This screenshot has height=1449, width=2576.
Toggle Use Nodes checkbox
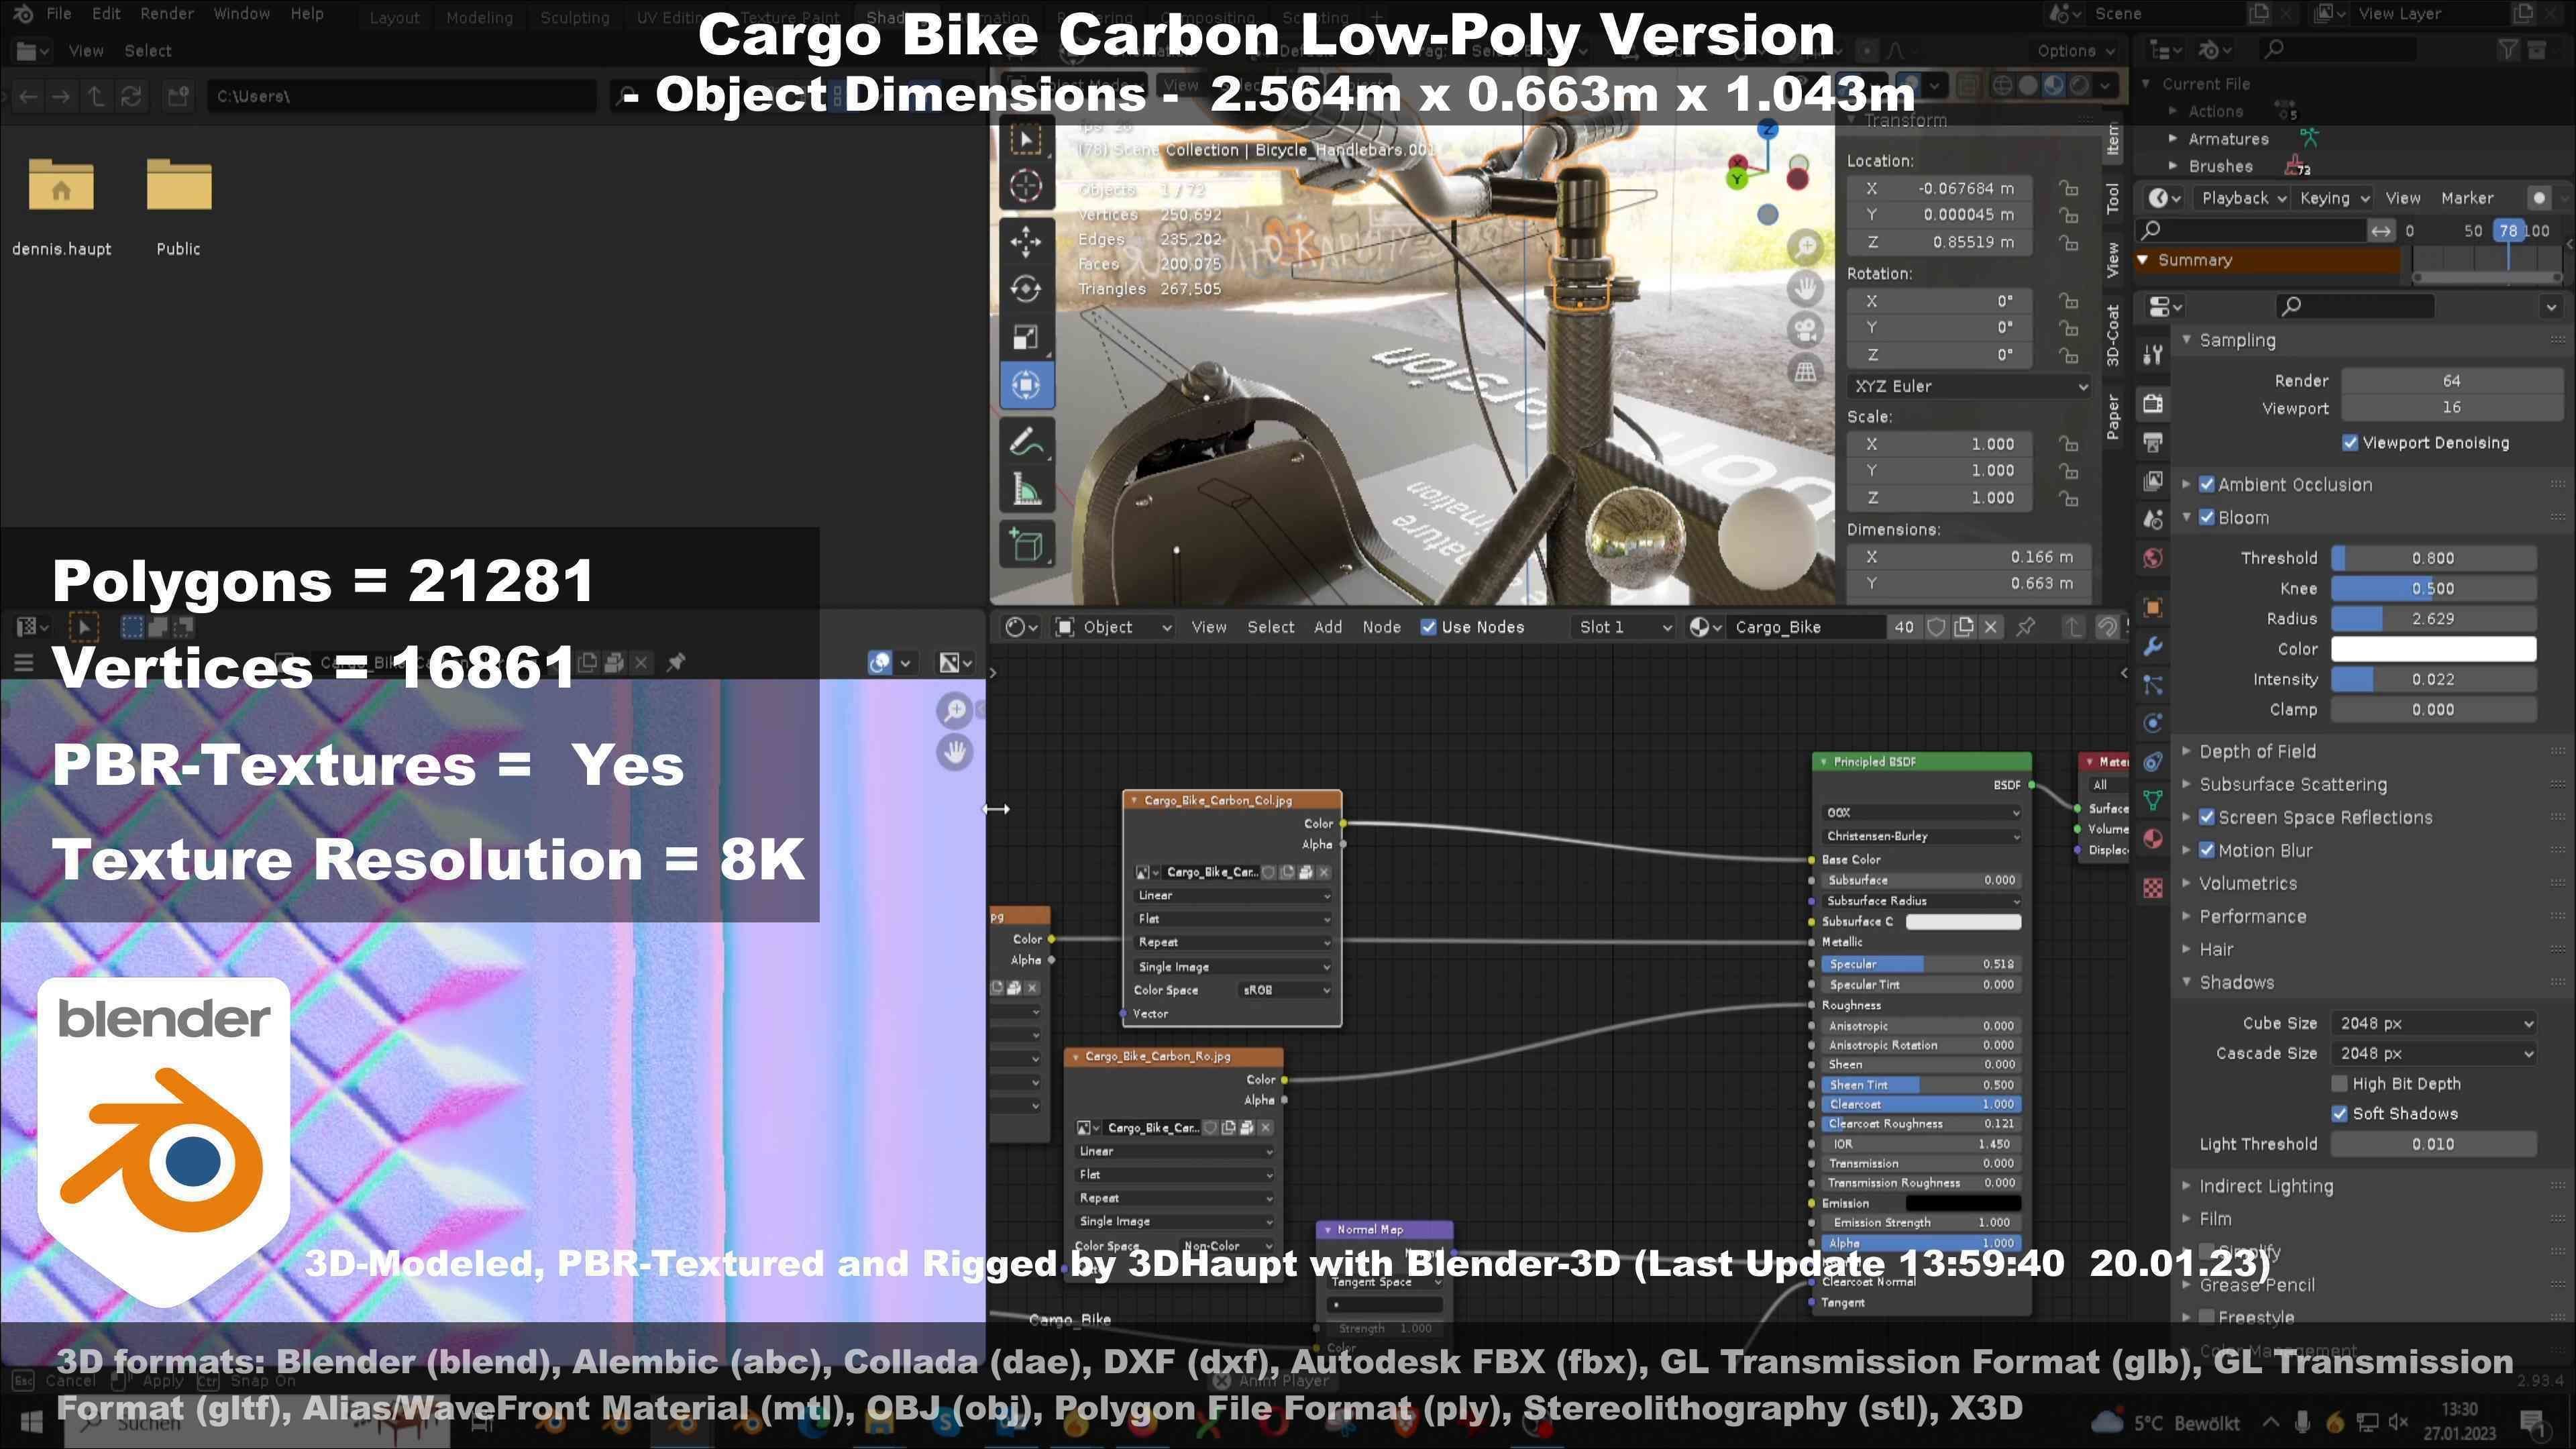coord(1428,627)
